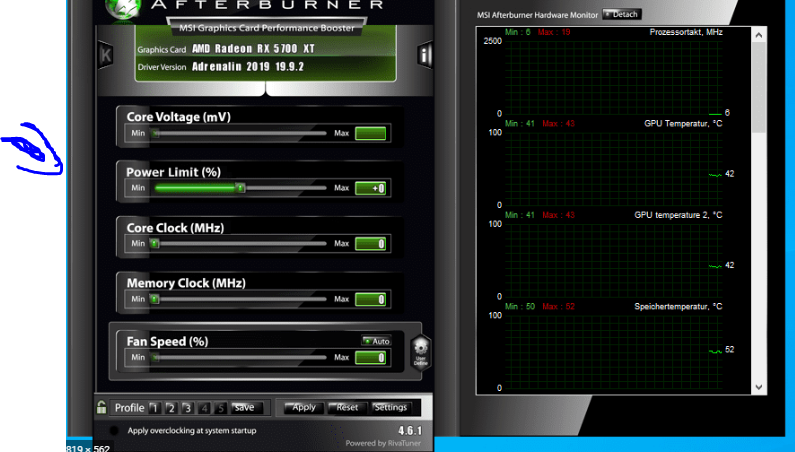Viewport: 795px width, 452px height.
Task: Click the Memory Clock slider handle
Action: [x=155, y=299]
